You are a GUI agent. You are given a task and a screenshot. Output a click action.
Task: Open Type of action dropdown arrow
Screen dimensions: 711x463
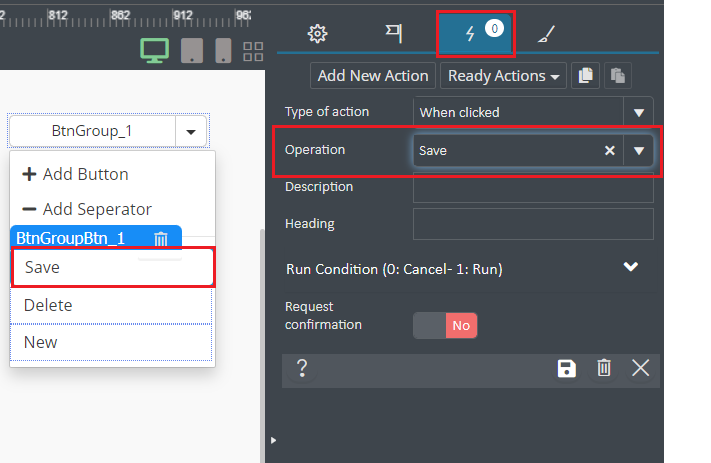click(x=638, y=112)
